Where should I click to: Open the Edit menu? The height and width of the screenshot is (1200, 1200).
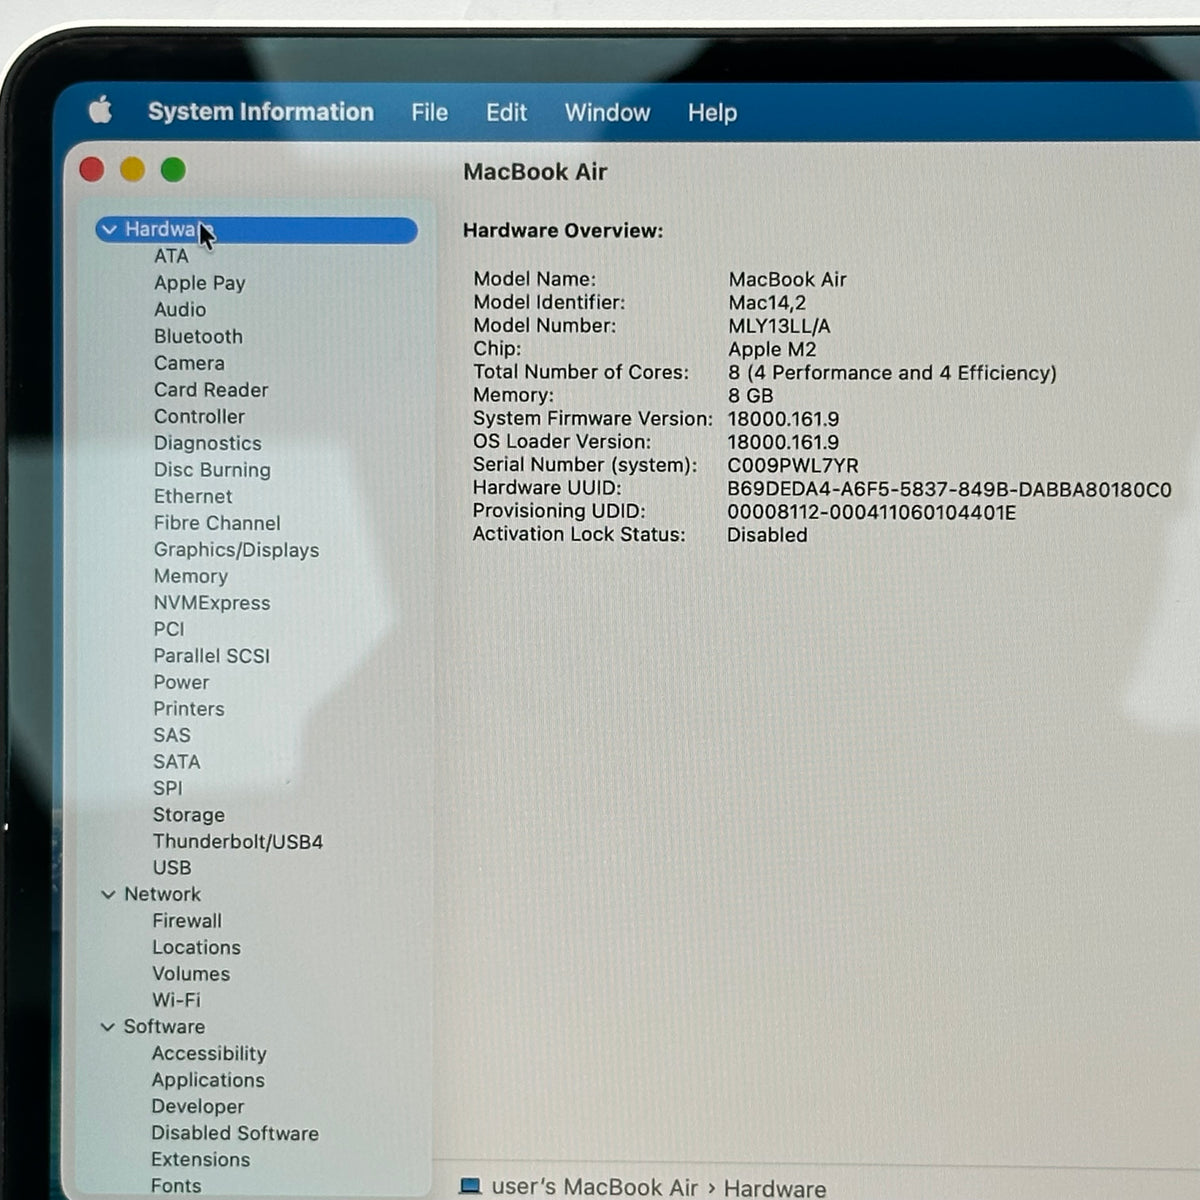tap(506, 113)
